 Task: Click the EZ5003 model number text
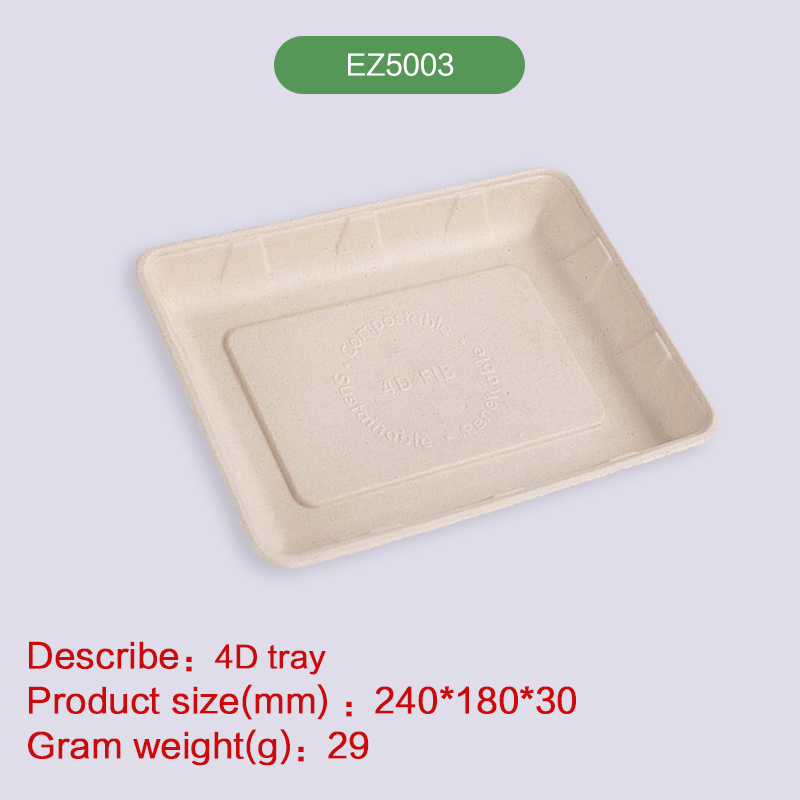pyautogui.click(x=399, y=65)
